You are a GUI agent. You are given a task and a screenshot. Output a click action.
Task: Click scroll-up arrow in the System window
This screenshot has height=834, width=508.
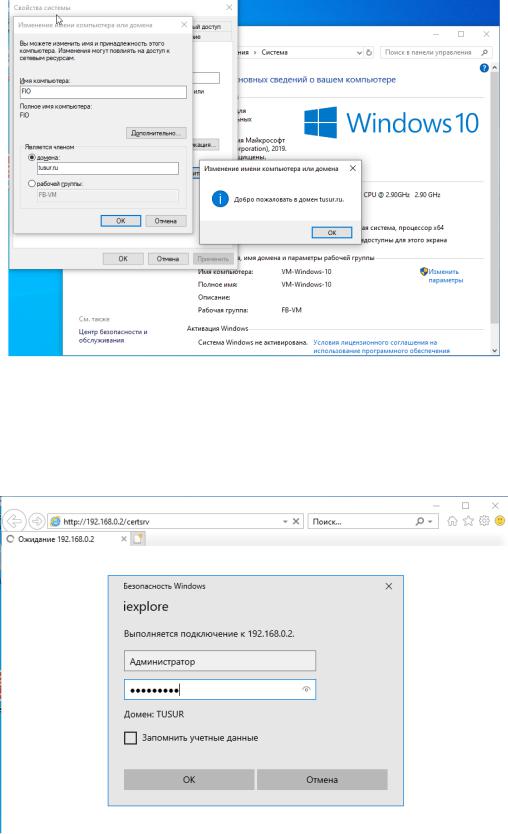pyautogui.click(x=495, y=68)
